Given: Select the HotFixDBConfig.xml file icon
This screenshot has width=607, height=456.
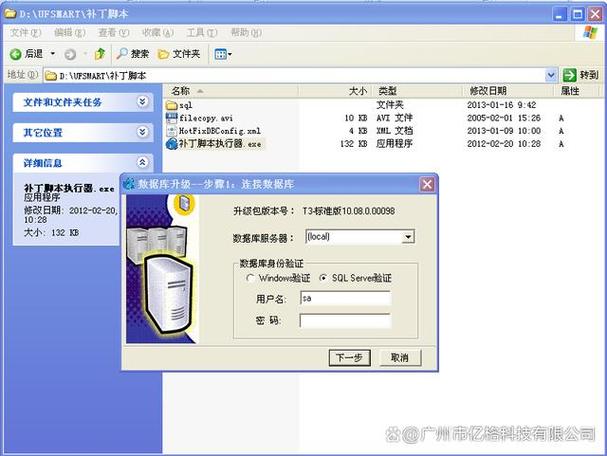Looking at the screenshot, I should point(171,131).
